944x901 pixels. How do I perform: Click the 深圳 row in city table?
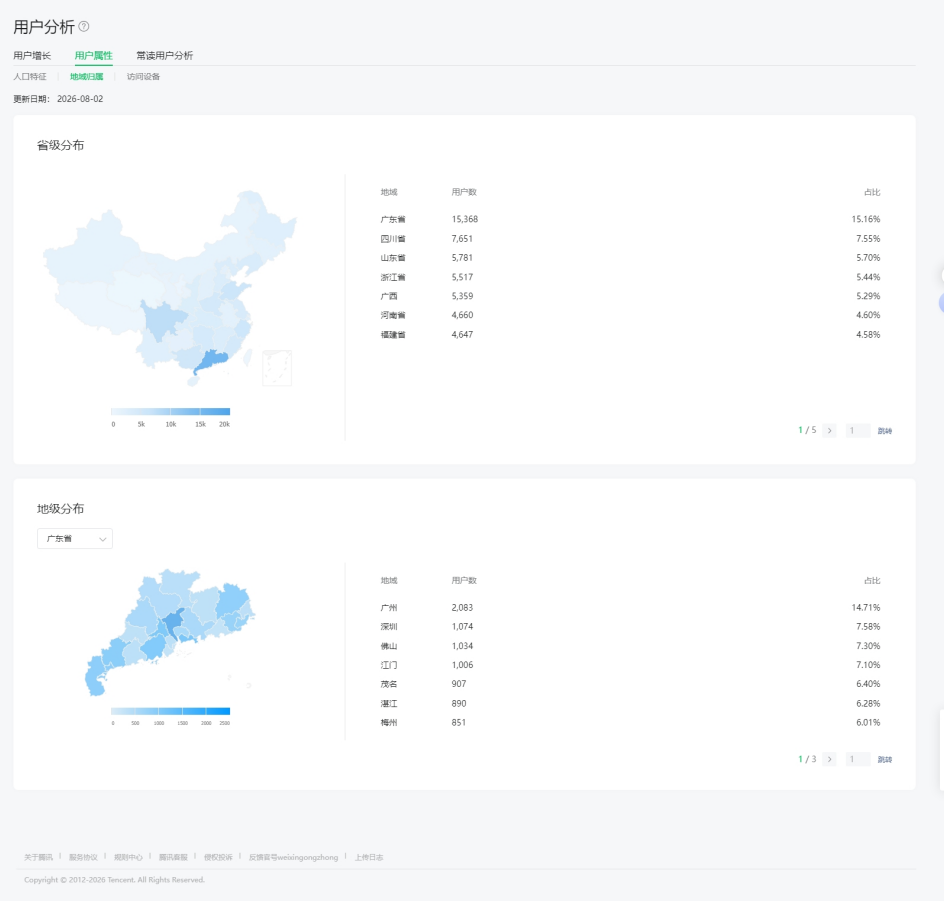[x=630, y=627]
